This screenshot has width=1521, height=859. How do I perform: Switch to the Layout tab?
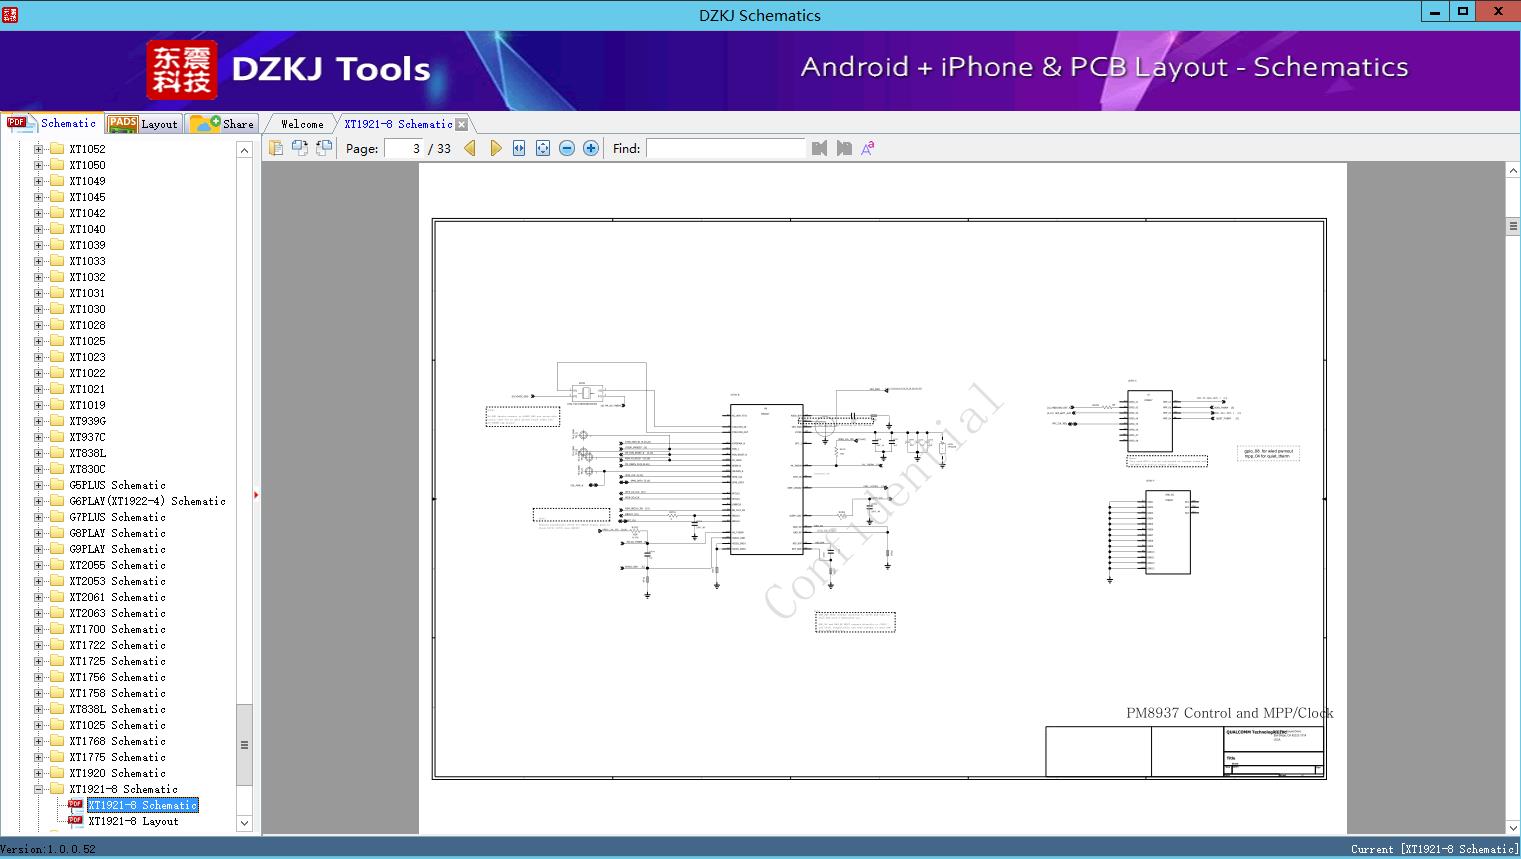143,124
